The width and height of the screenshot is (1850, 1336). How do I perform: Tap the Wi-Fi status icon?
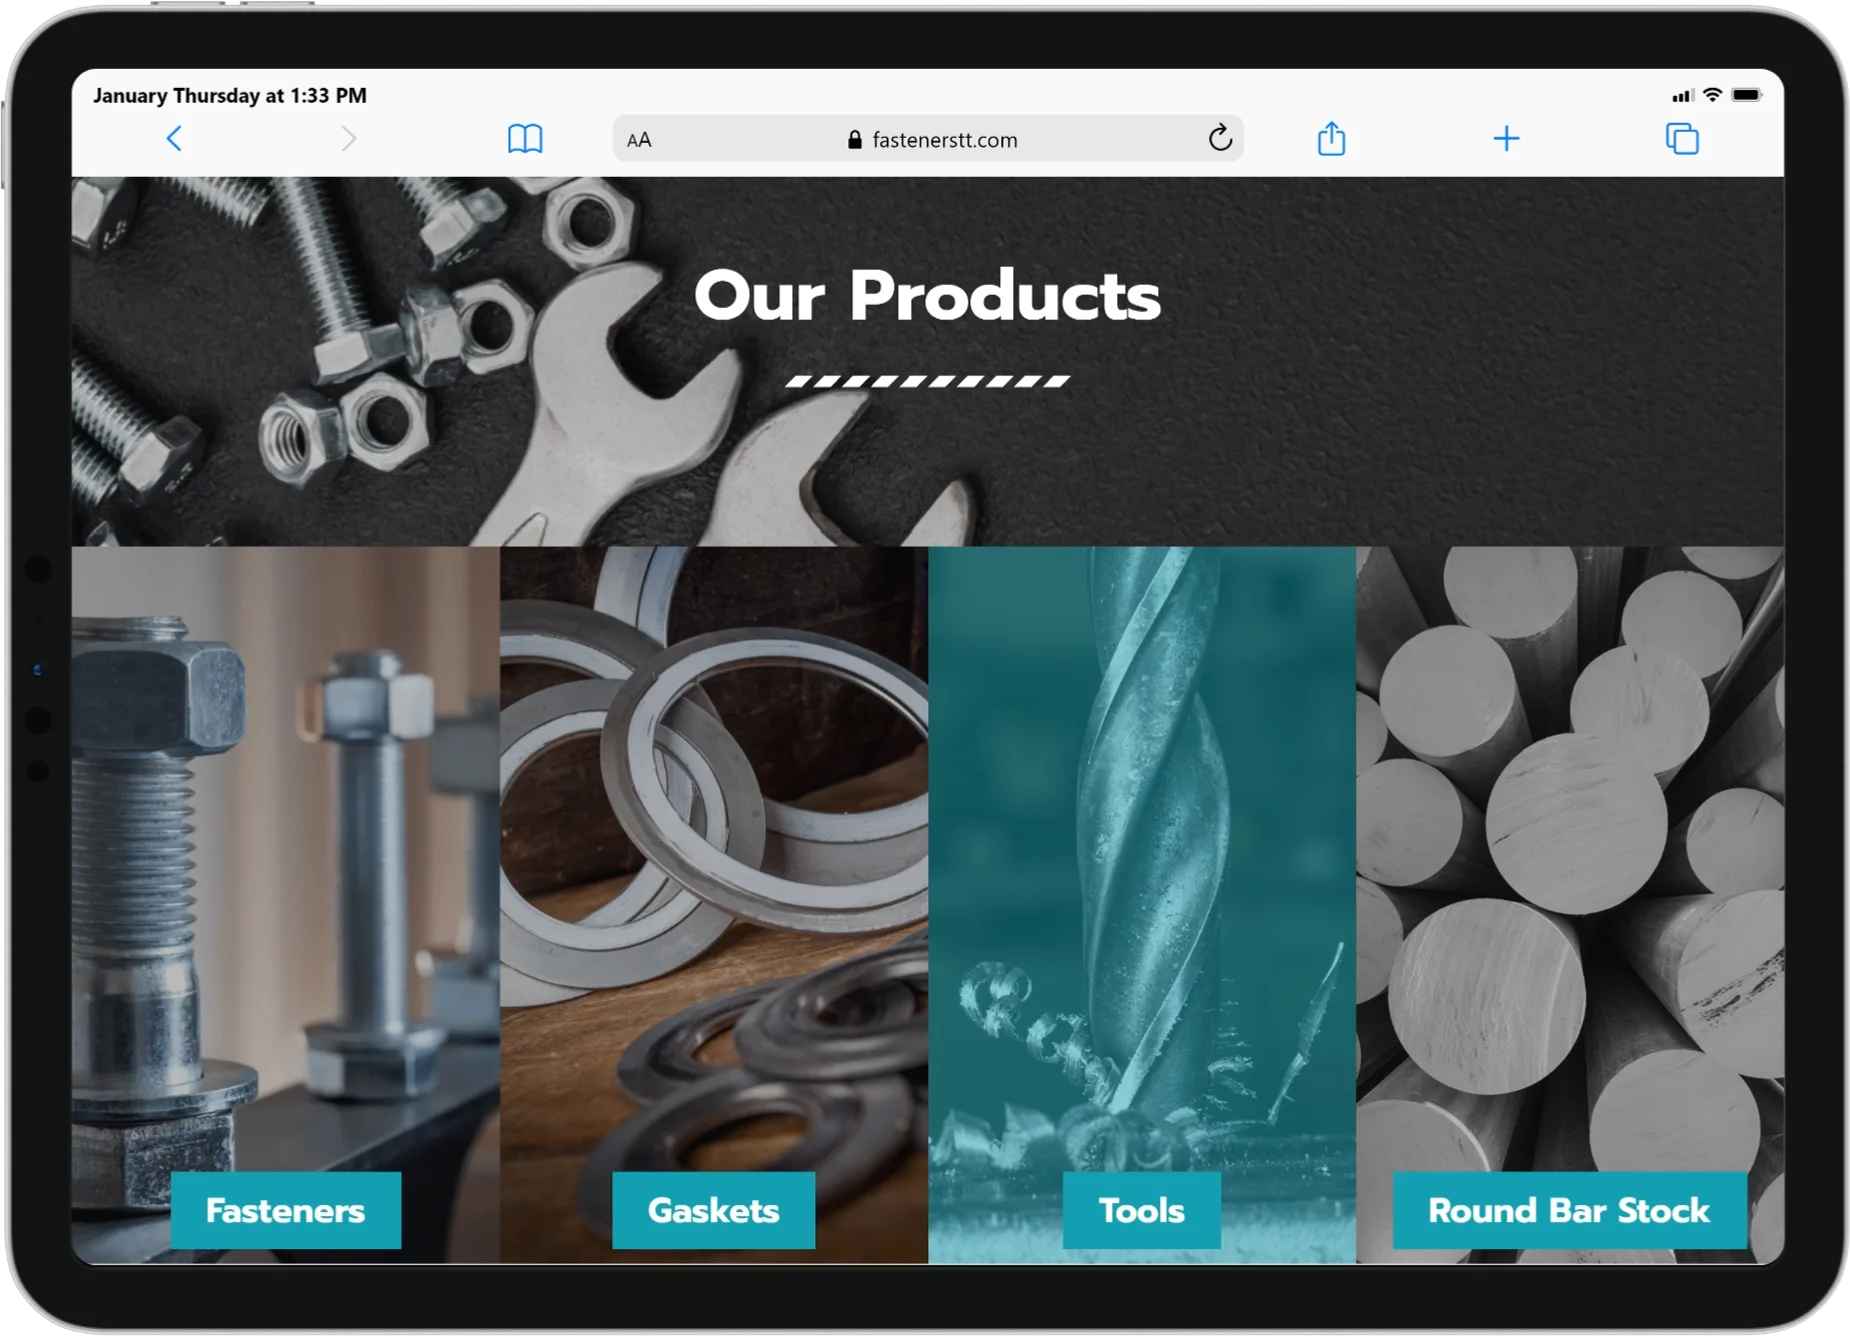(1712, 95)
